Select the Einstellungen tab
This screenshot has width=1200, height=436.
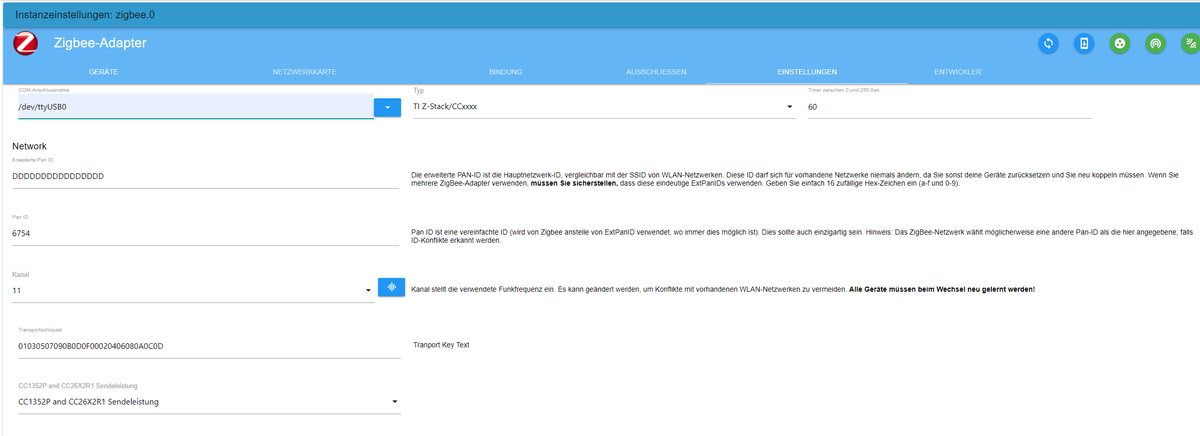pos(806,72)
